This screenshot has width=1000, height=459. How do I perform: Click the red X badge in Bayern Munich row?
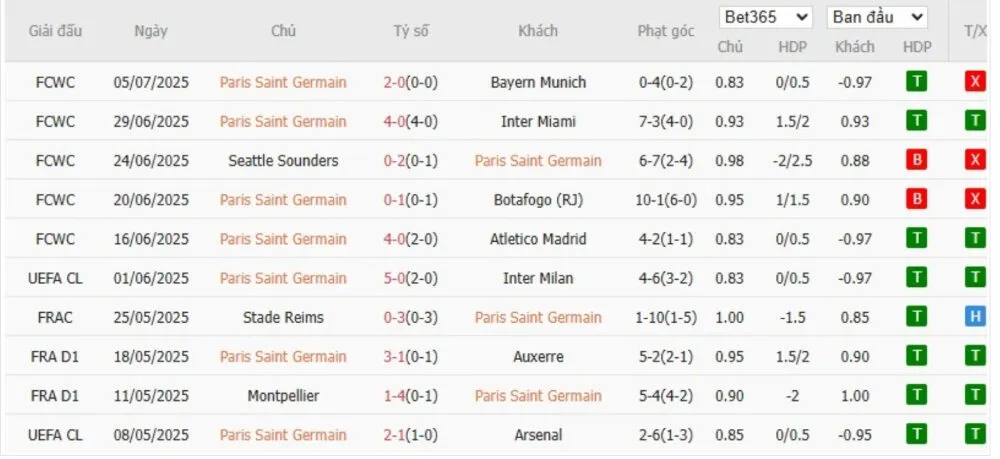point(974,83)
